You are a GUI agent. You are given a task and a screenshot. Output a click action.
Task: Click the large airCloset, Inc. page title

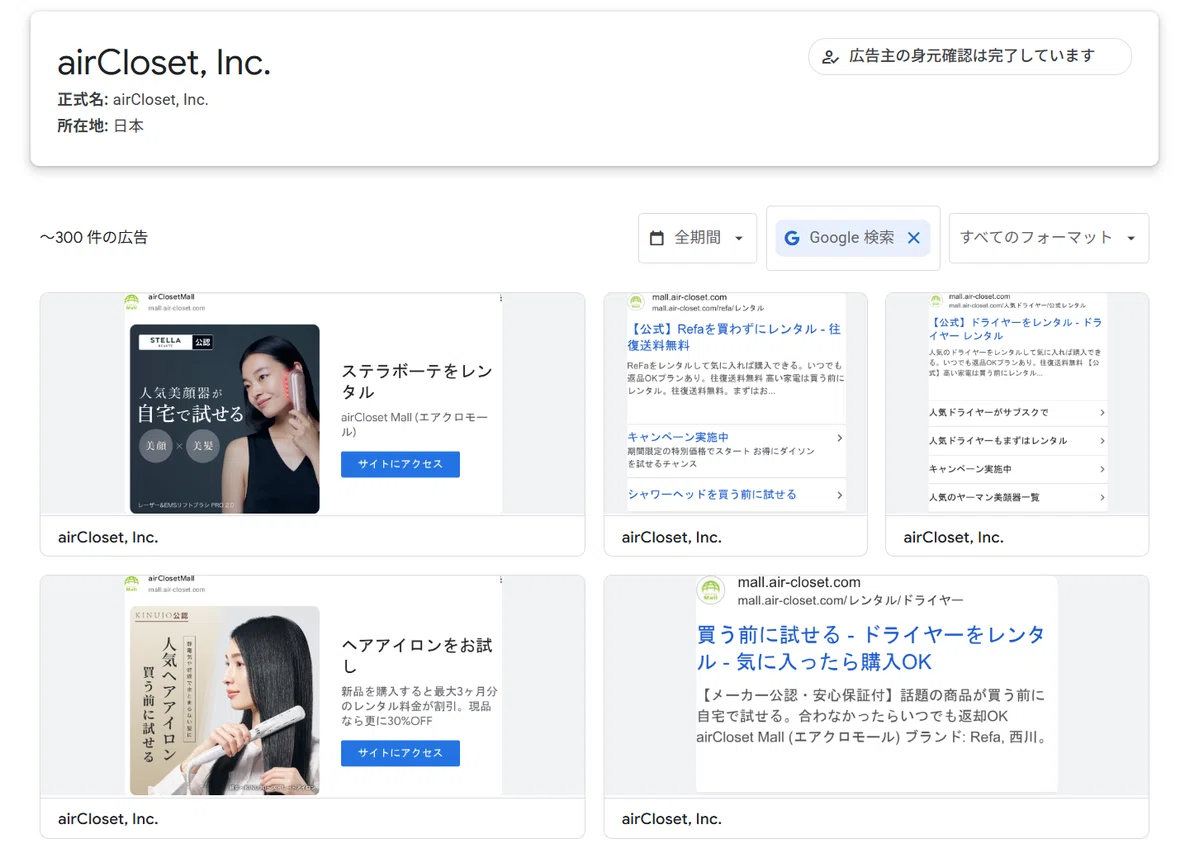pyautogui.click(x=164, y=62)
